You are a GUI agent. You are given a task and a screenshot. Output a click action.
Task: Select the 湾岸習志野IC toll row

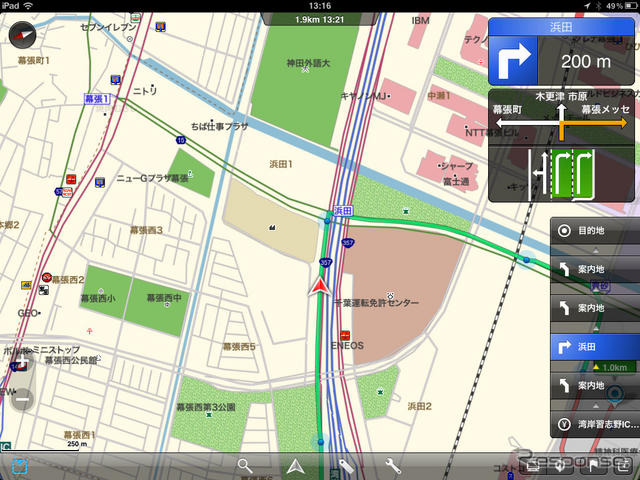point(595,424)
